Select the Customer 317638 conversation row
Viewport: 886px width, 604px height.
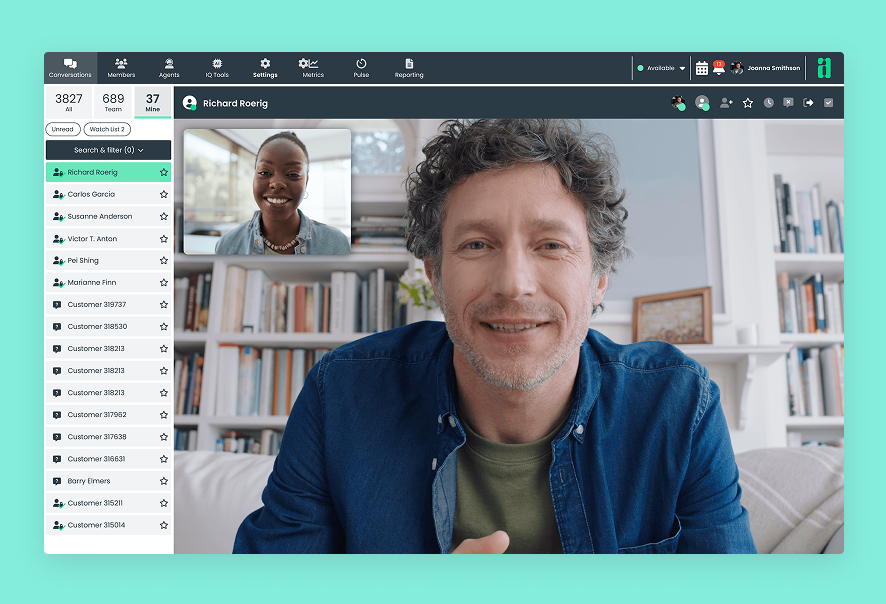108,437
